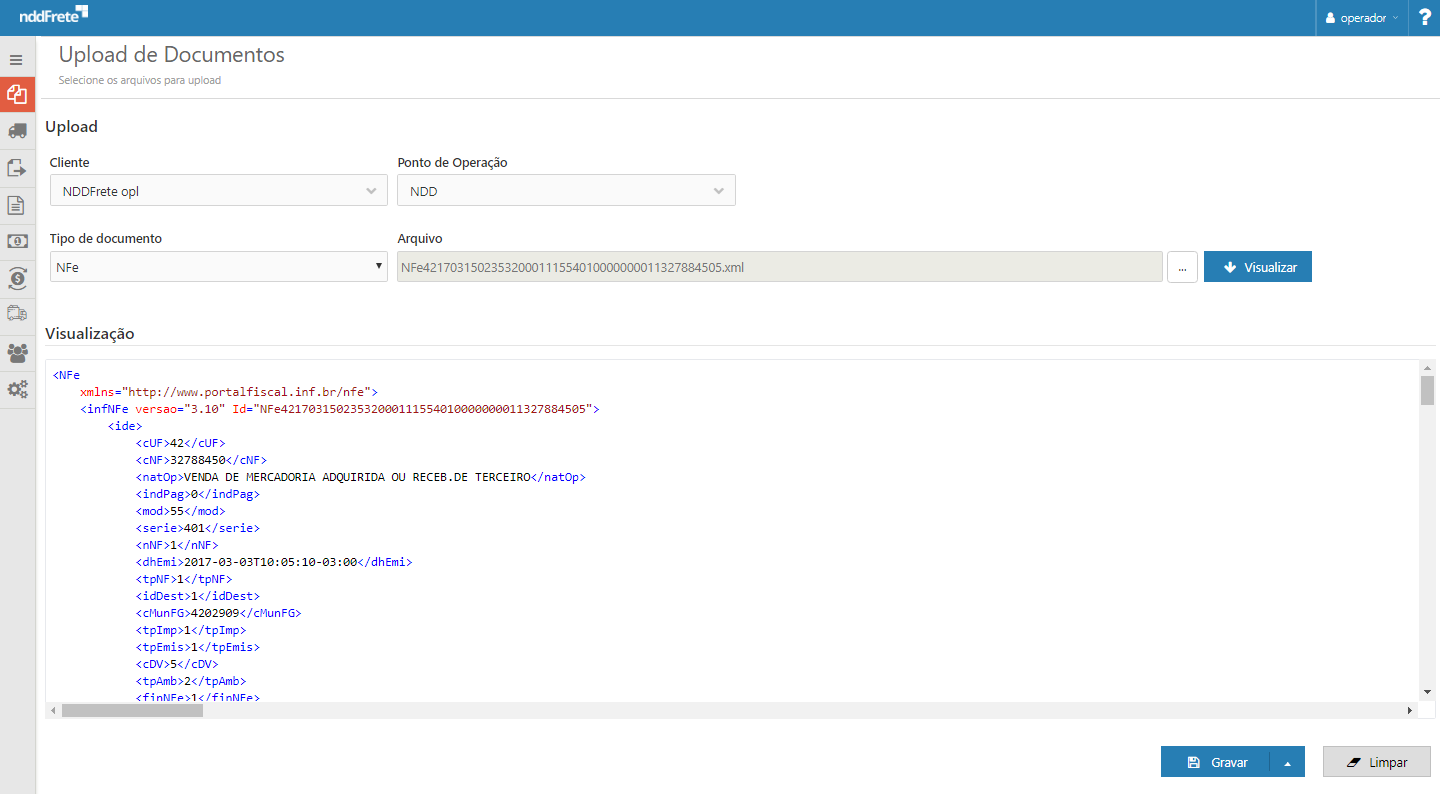Click the export arrow sidebar icon
The width and height of the screenshot is (1440, 794).
coord(16,168)
